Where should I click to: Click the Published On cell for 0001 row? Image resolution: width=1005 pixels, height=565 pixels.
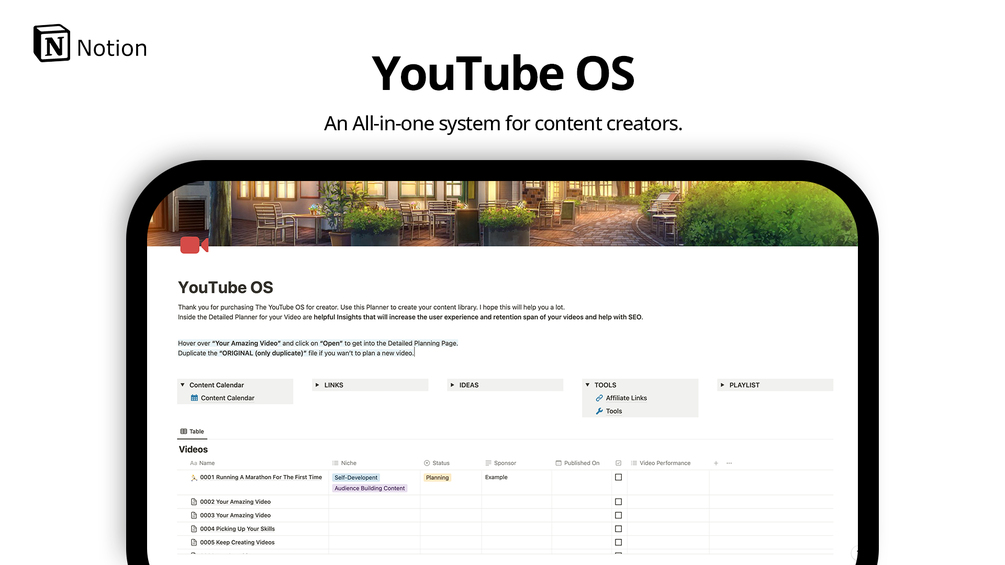coord(581,482)
